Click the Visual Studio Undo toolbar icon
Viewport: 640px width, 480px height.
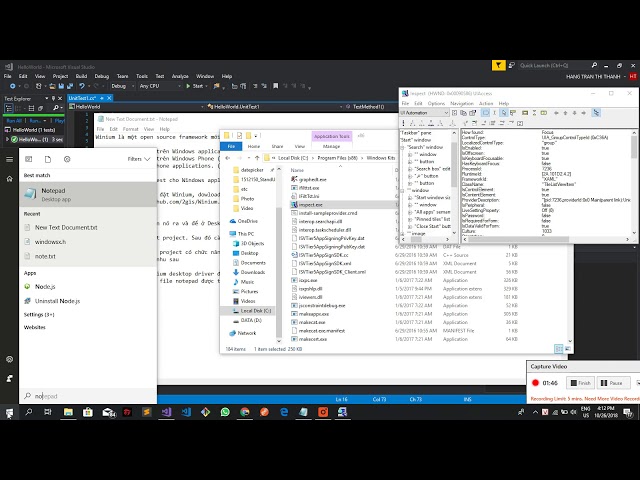[x=82, y=86]
